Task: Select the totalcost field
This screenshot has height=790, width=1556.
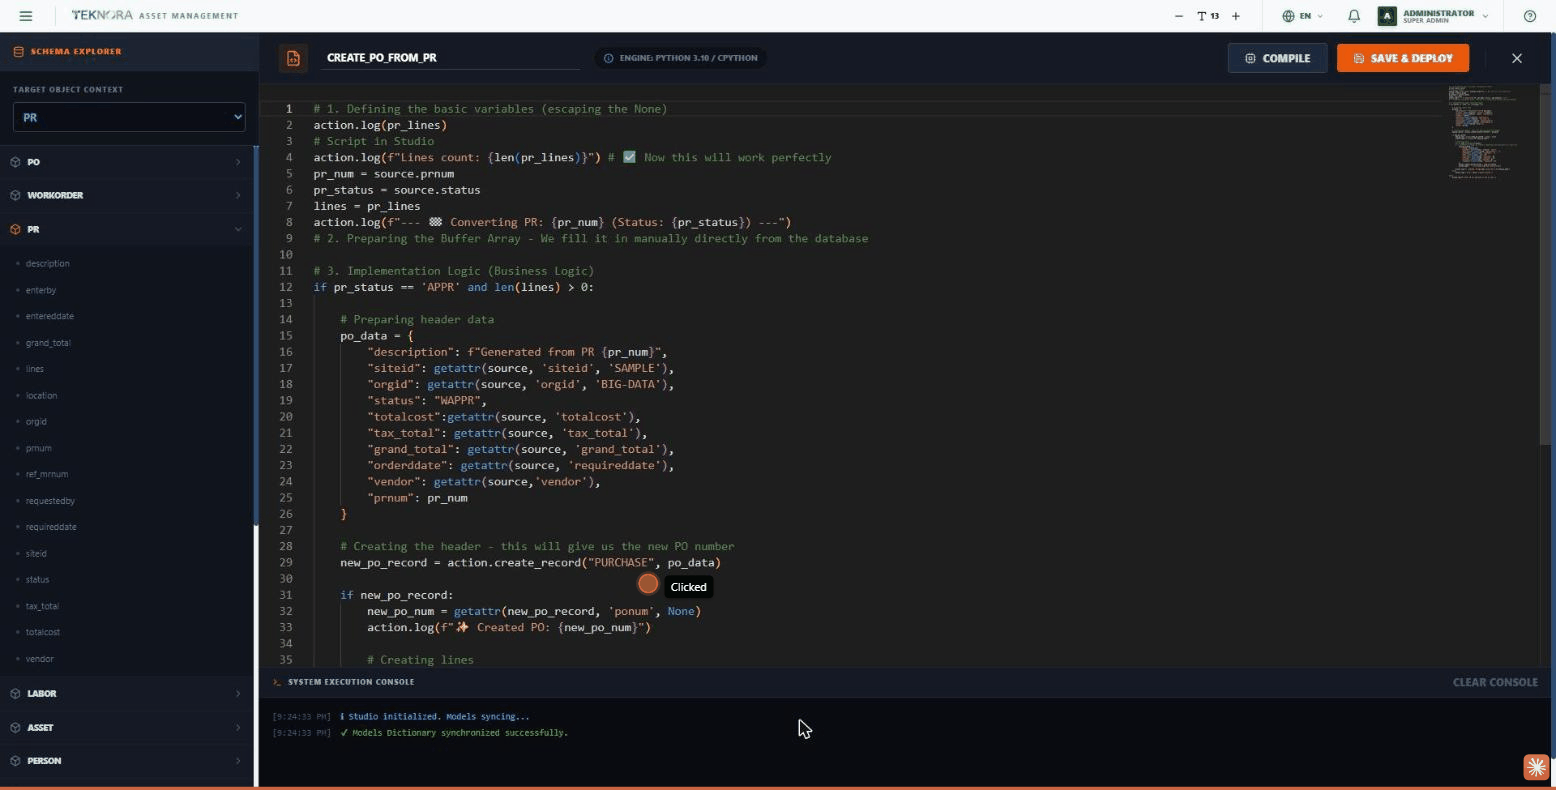Action: point(43,632)
